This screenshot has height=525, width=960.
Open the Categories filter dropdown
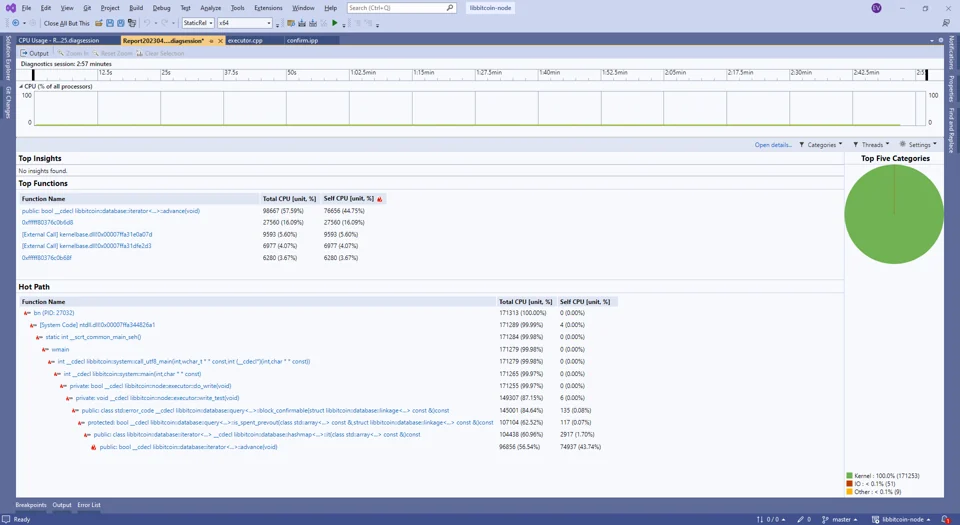point(820,145)
